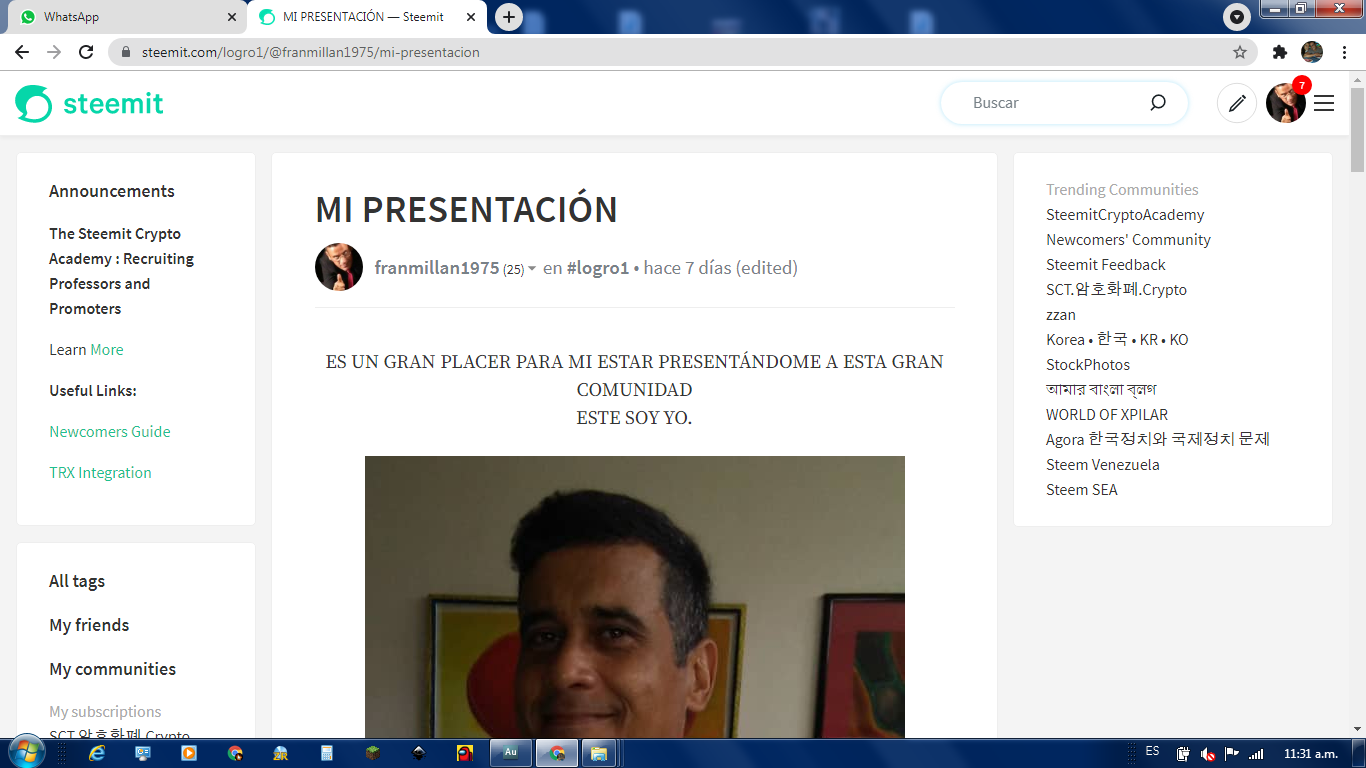Click the address bar URL
Screen dimensions: 1366x768
tap(311, 52)
